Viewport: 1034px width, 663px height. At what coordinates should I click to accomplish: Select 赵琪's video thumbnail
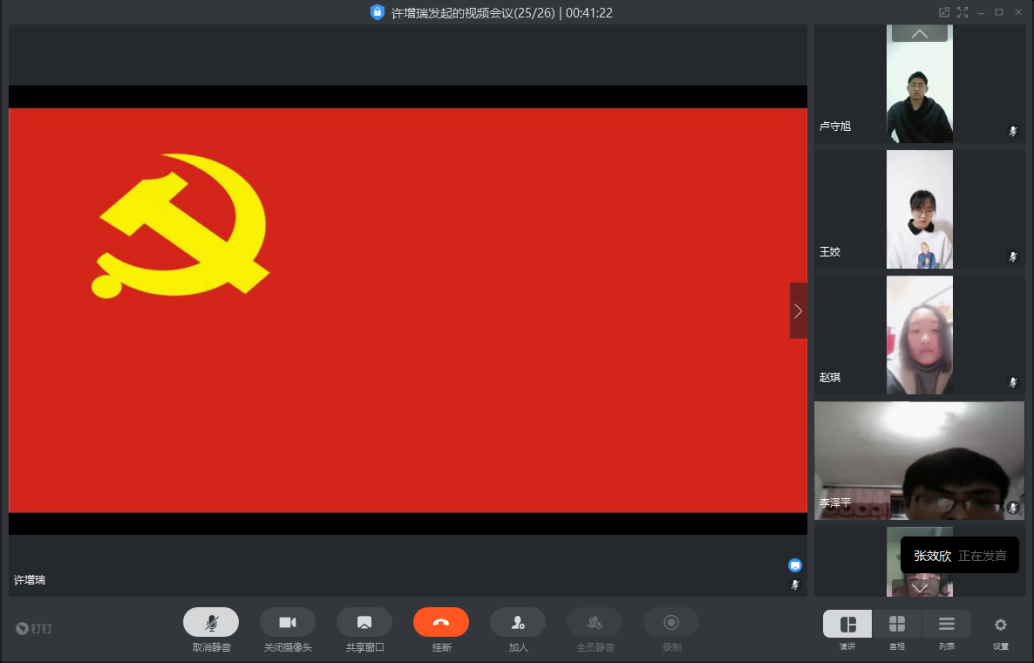(x=919, y=335)
